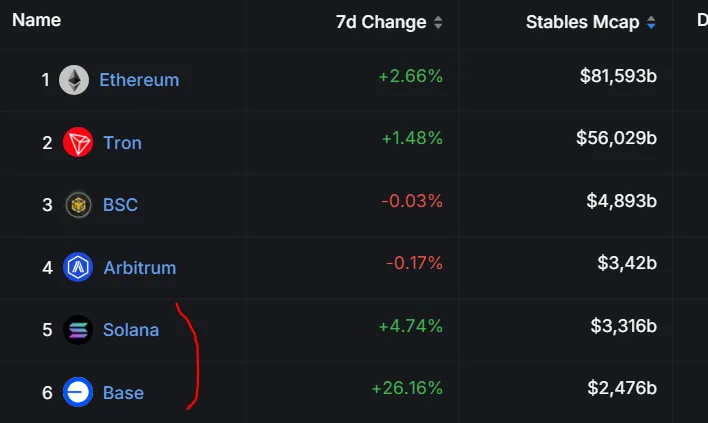Image resolution: width=708 pixels, height=423 pixels.
Task: Click the Name column header
Action: [37, 20]
